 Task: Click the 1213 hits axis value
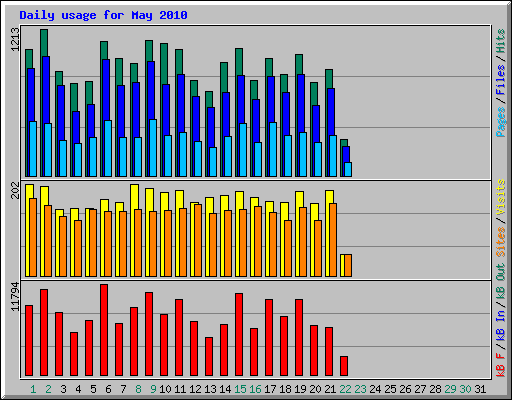click(x=15, y=39)
